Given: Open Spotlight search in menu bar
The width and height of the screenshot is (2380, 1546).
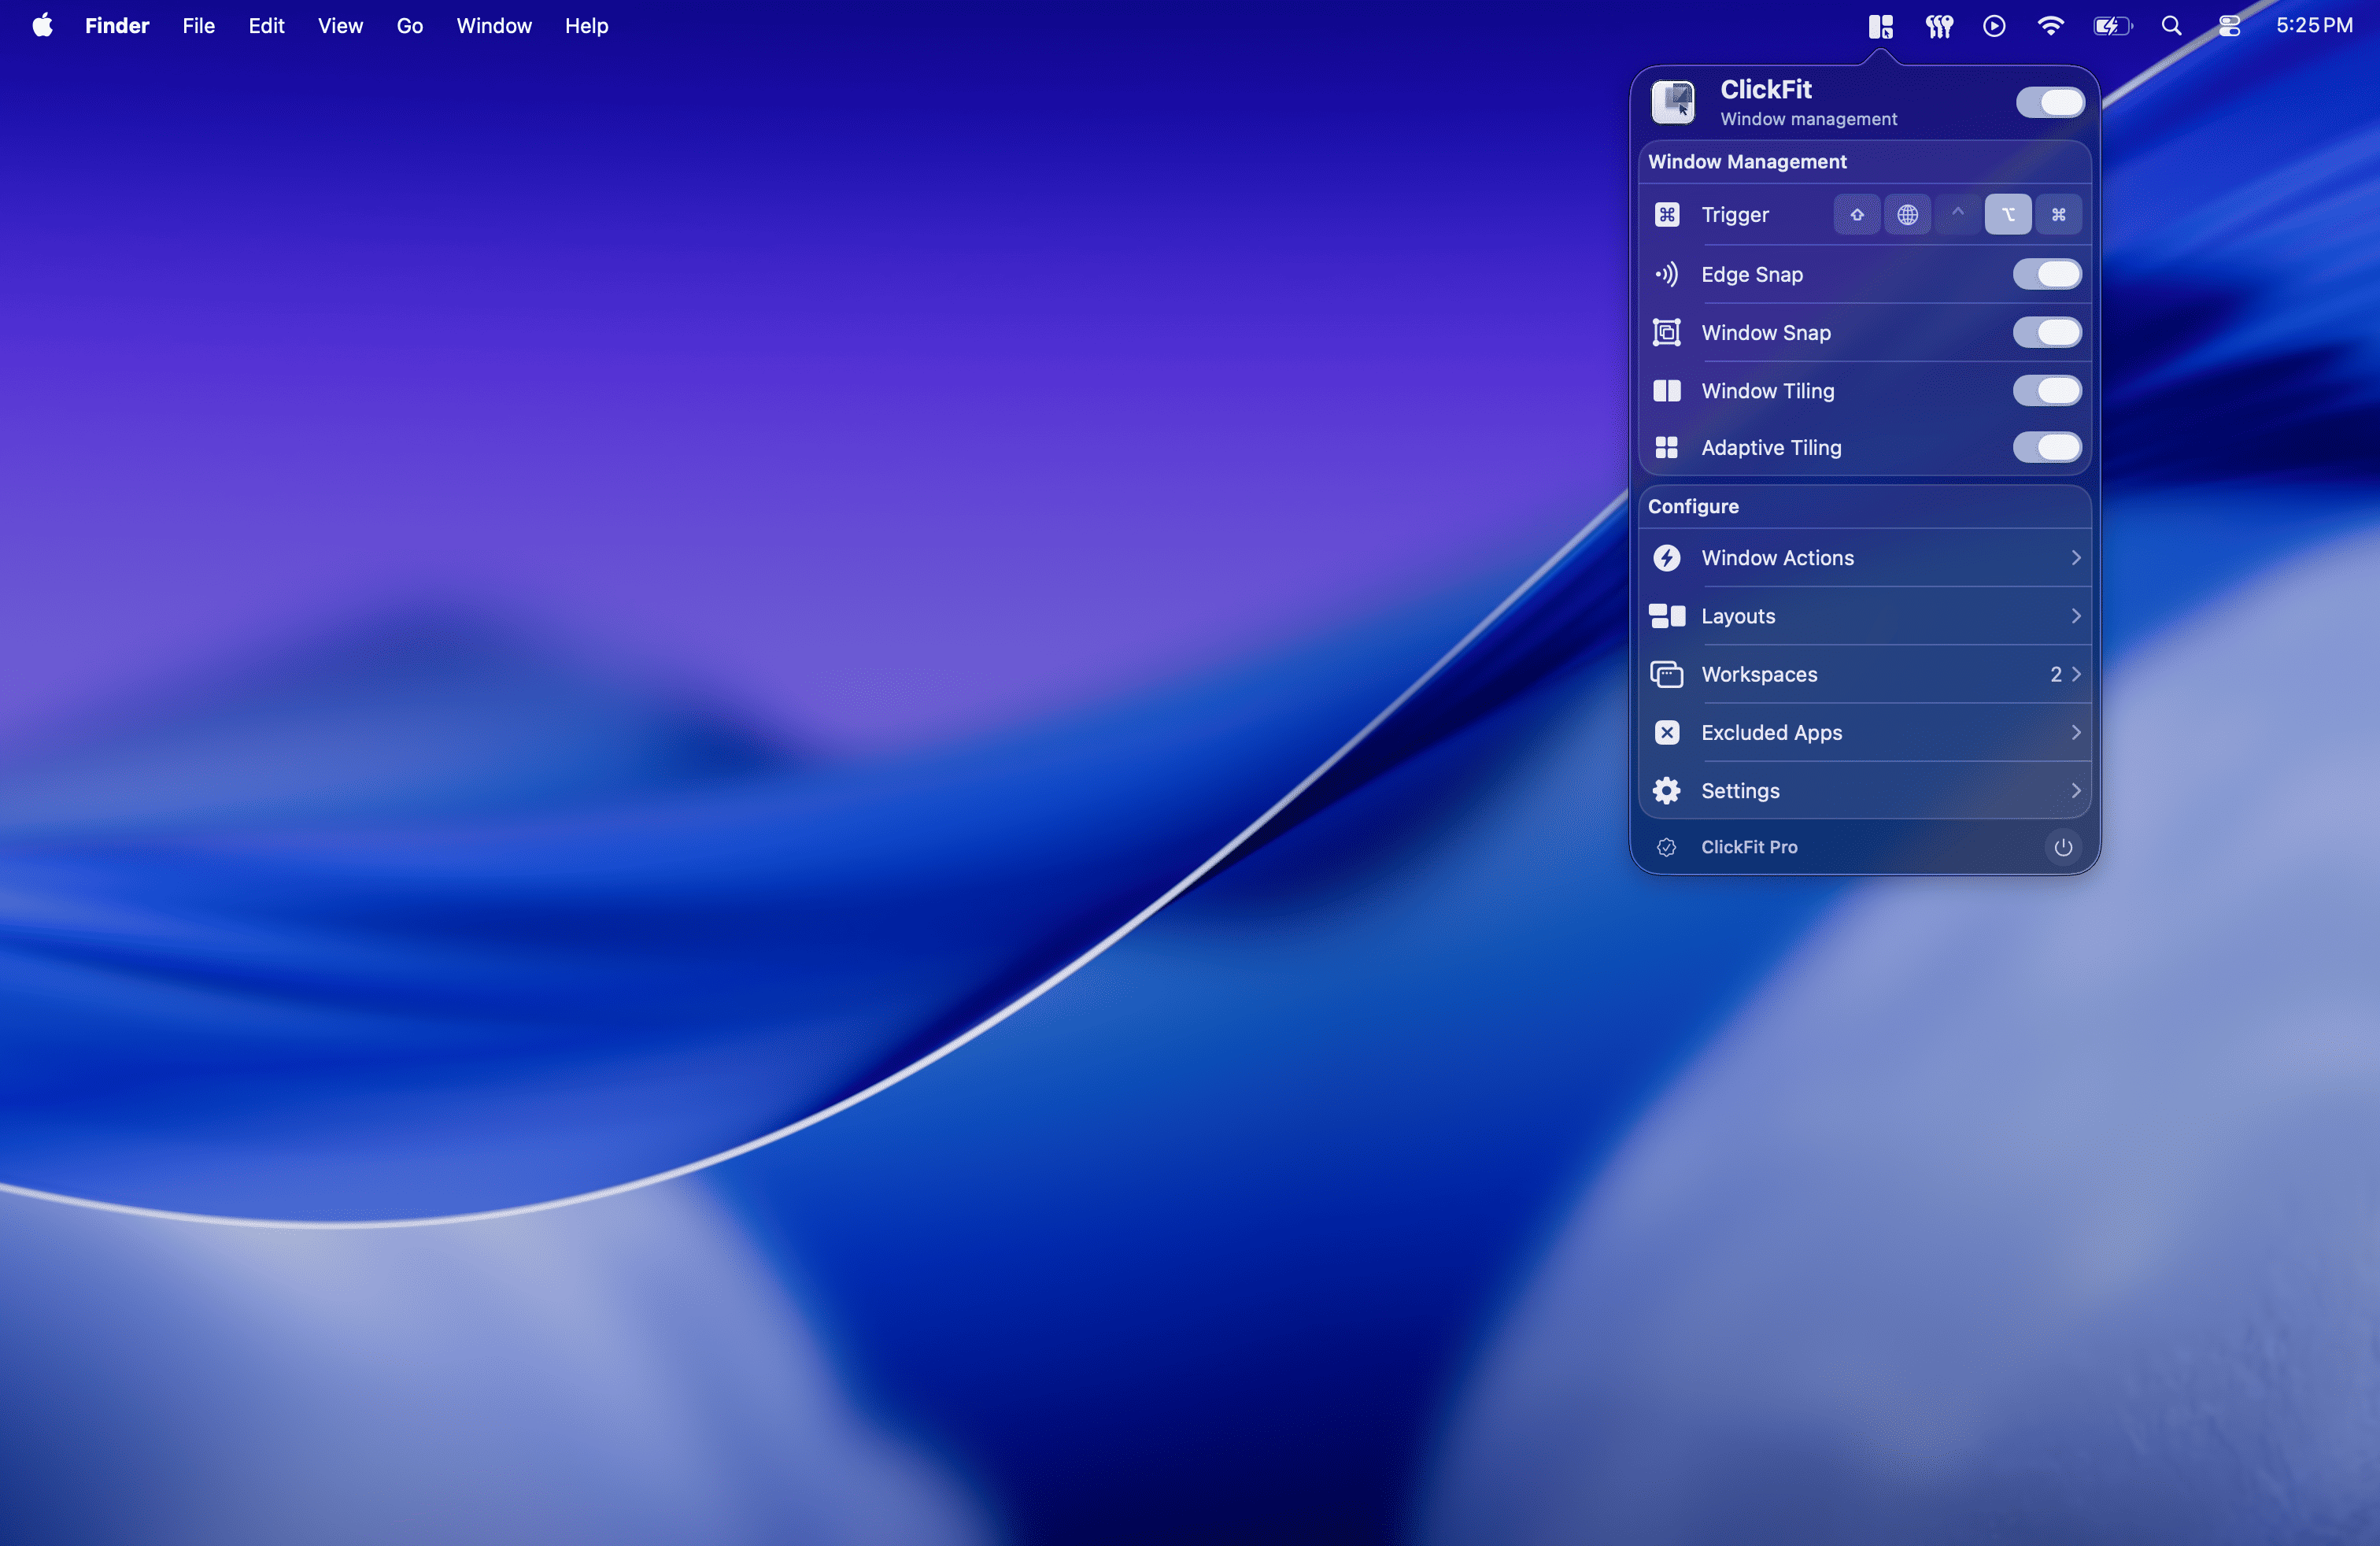Looking at the screenshot, I should pos(2171,26).
